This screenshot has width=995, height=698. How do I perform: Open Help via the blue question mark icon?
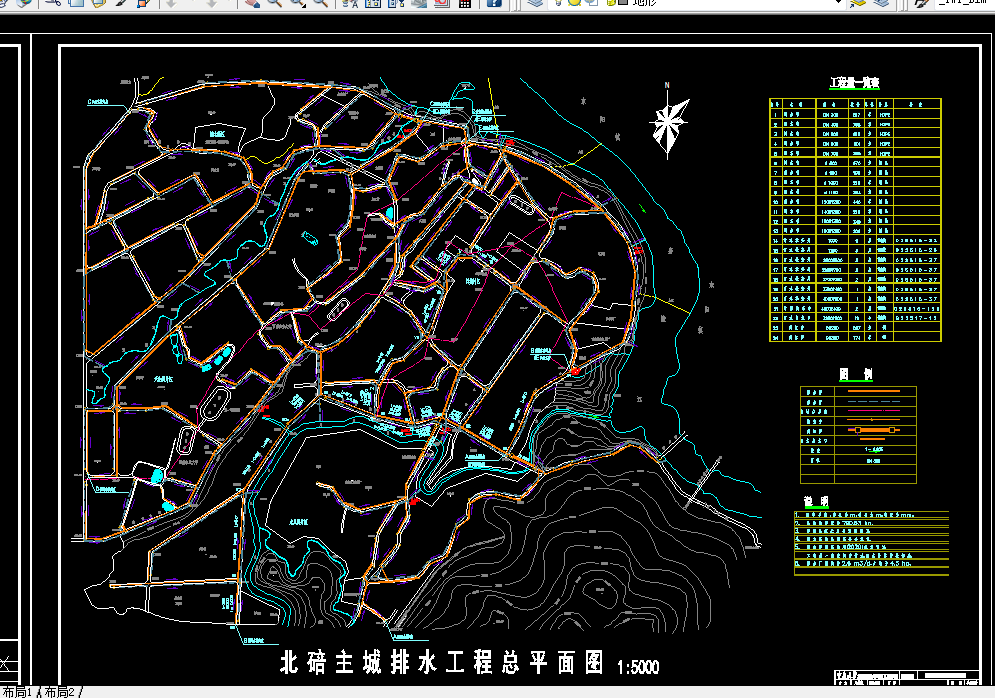(x=496, y=4)
